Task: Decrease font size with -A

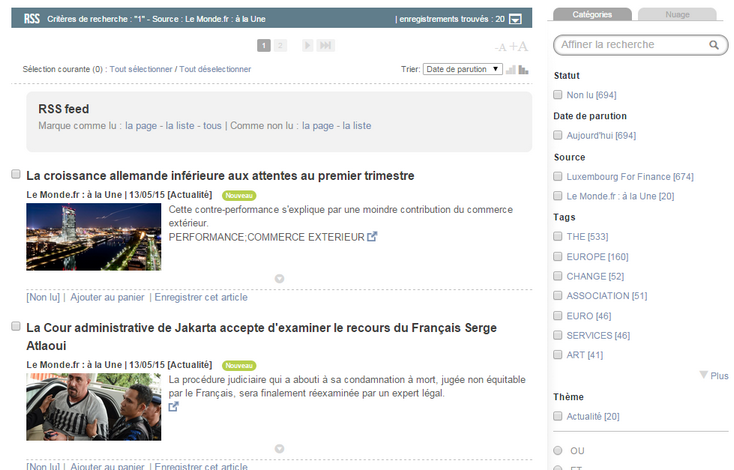Action: click(500, 47)
